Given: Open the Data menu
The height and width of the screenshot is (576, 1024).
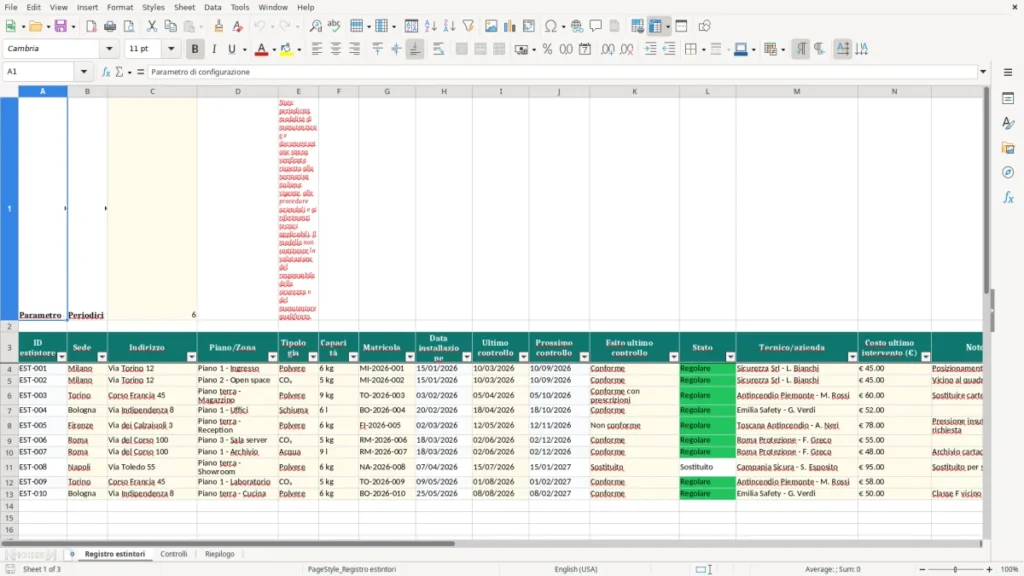Looking at the screenshot, I should pos(213,7).
